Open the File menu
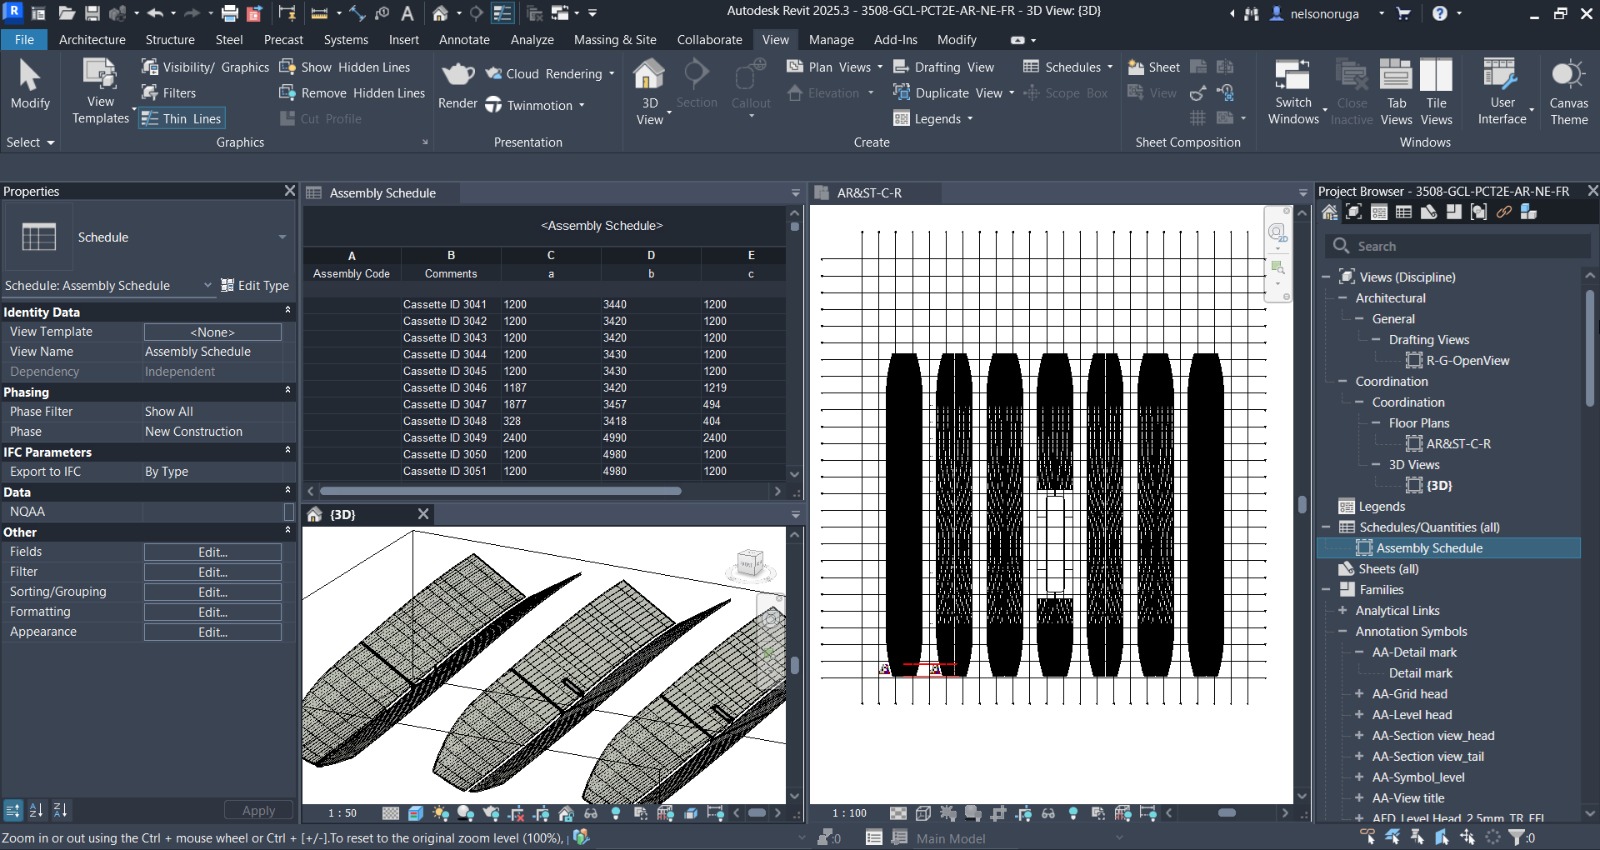Screen dimensions: 1600x850 [24, 40]
